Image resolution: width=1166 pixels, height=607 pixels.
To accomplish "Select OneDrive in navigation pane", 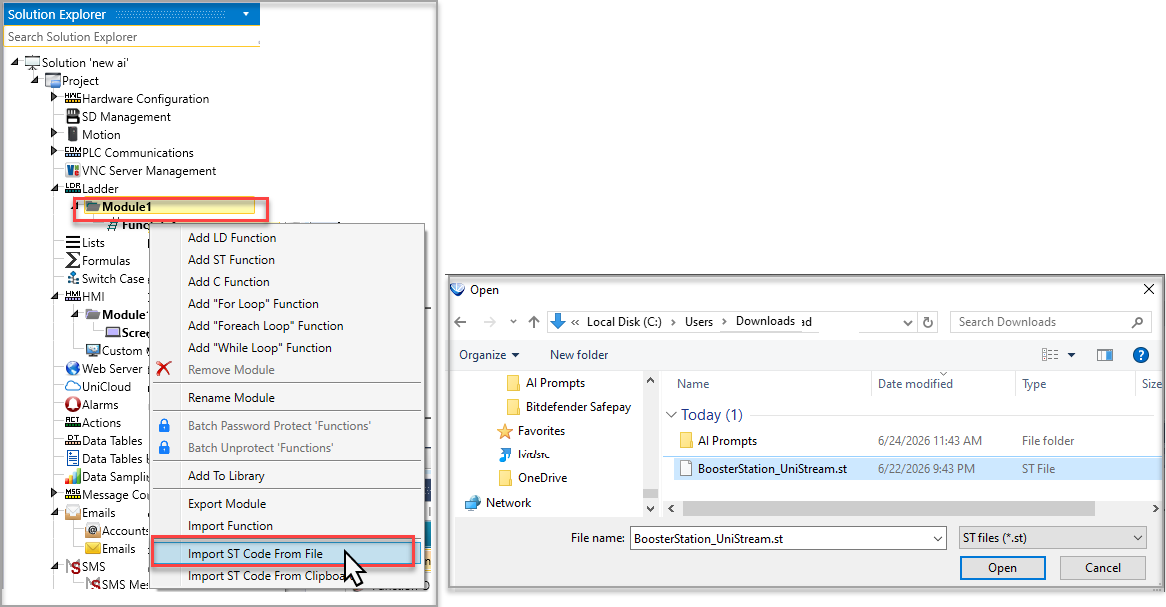I will pyautogui.click(x=542, y=478).
